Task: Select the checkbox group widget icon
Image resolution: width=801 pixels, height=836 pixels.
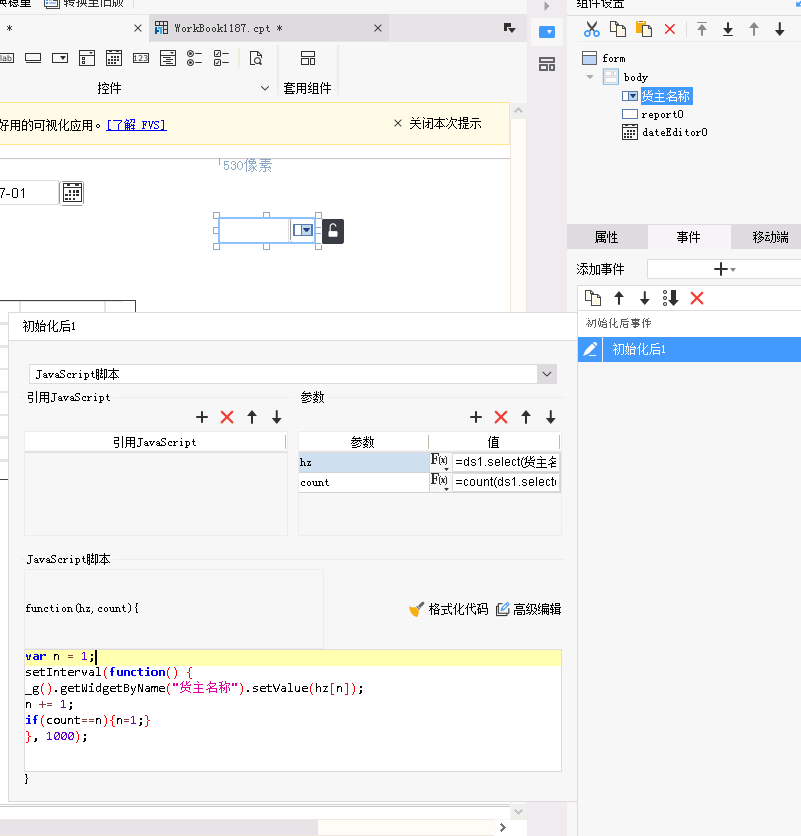Action: (221, 58)
